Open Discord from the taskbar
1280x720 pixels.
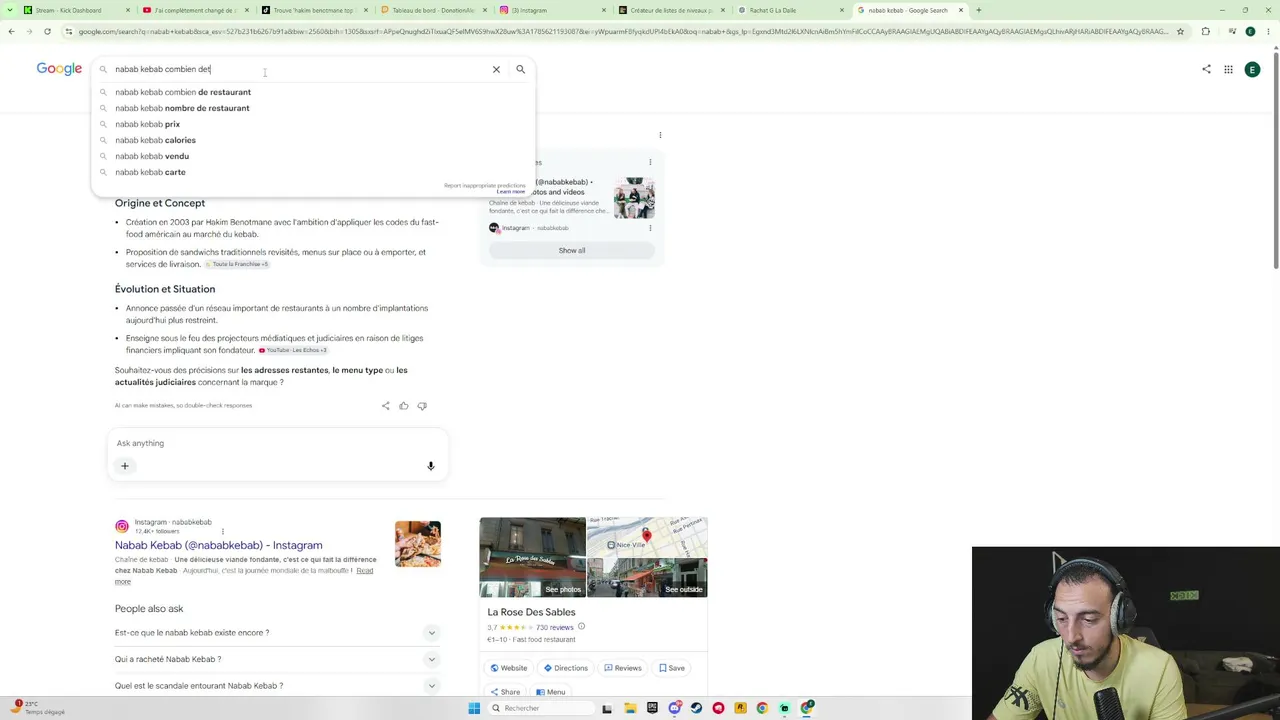tap(674, 708)
